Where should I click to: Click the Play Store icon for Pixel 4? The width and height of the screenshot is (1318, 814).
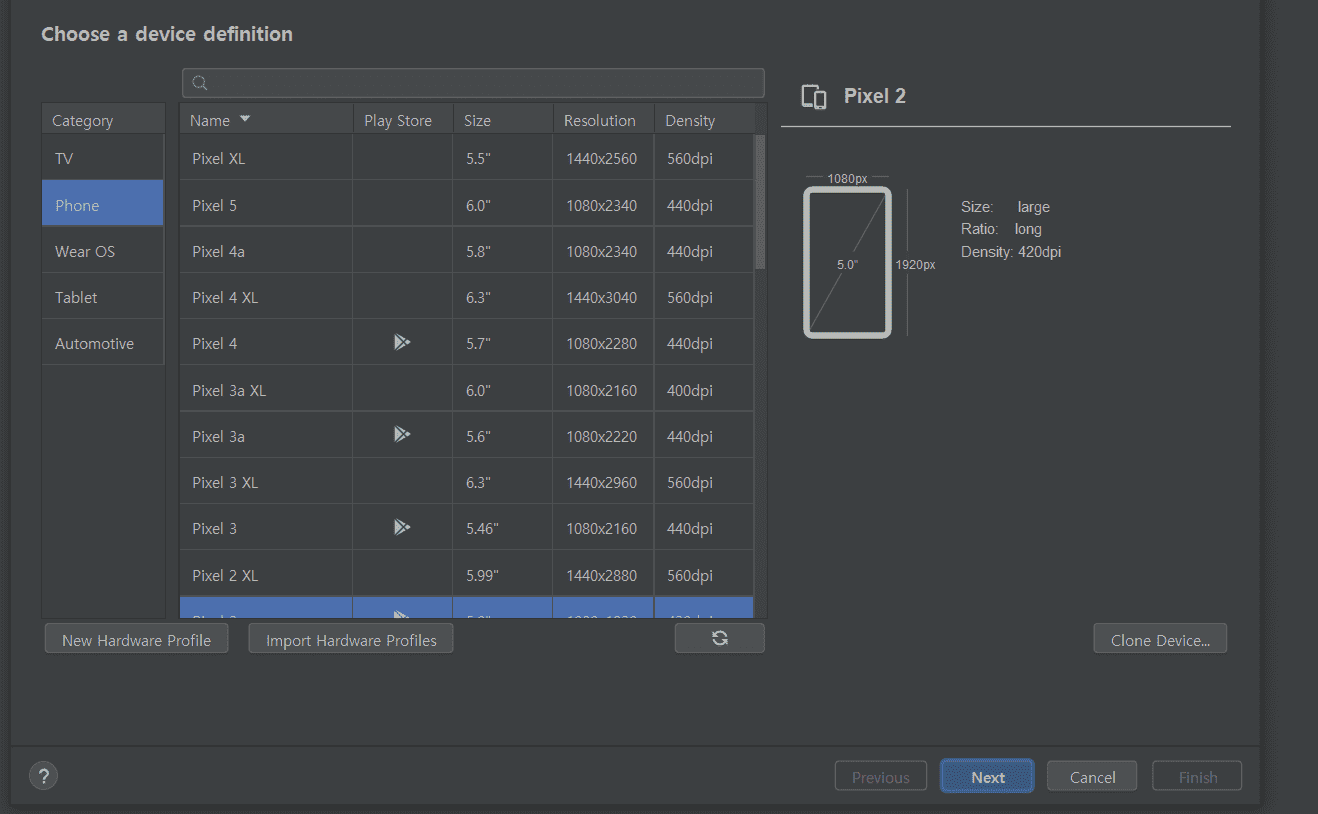[x=401, y=343]
